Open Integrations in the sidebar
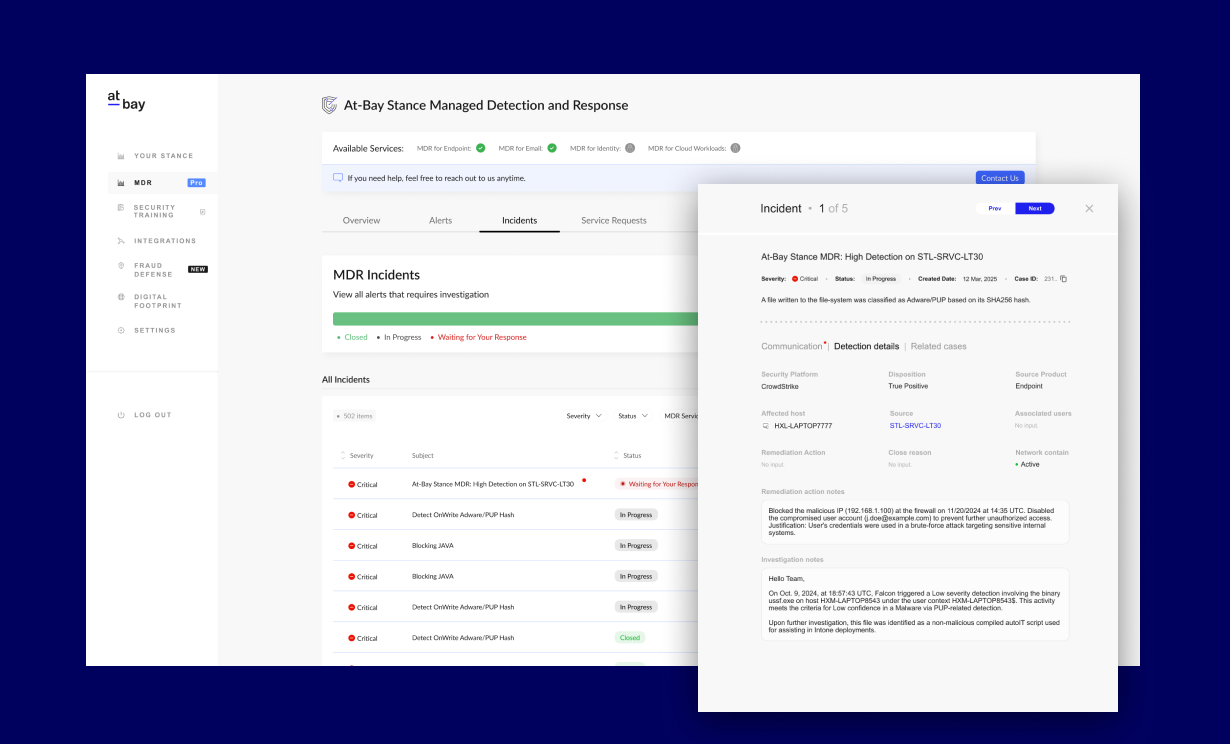Viewport: 1230px width, 744px height. tap(163, 241)
